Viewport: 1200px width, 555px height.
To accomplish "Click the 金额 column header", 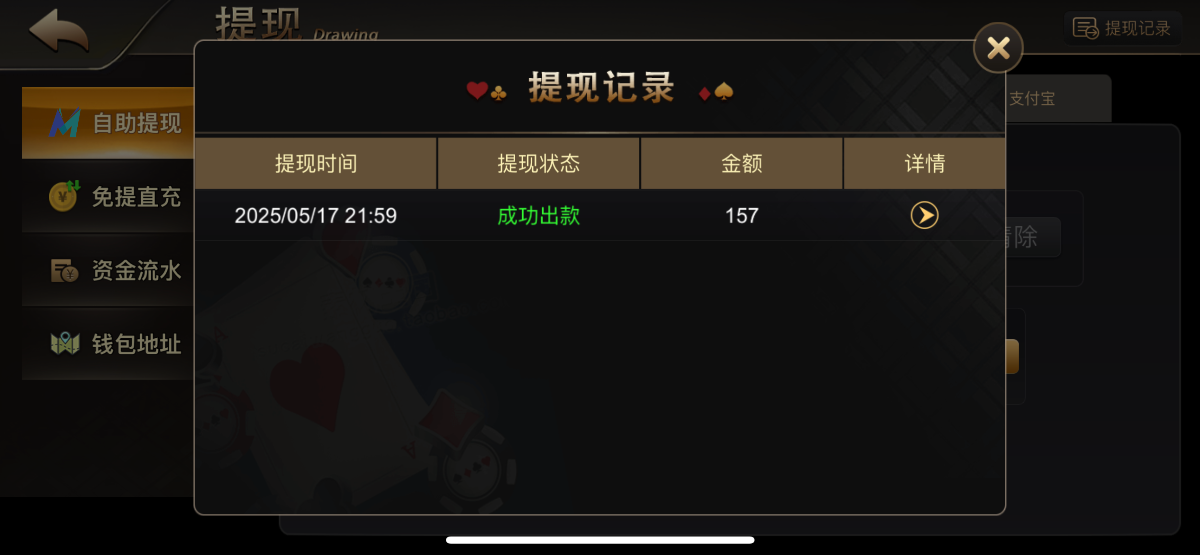I will (742, 163).
